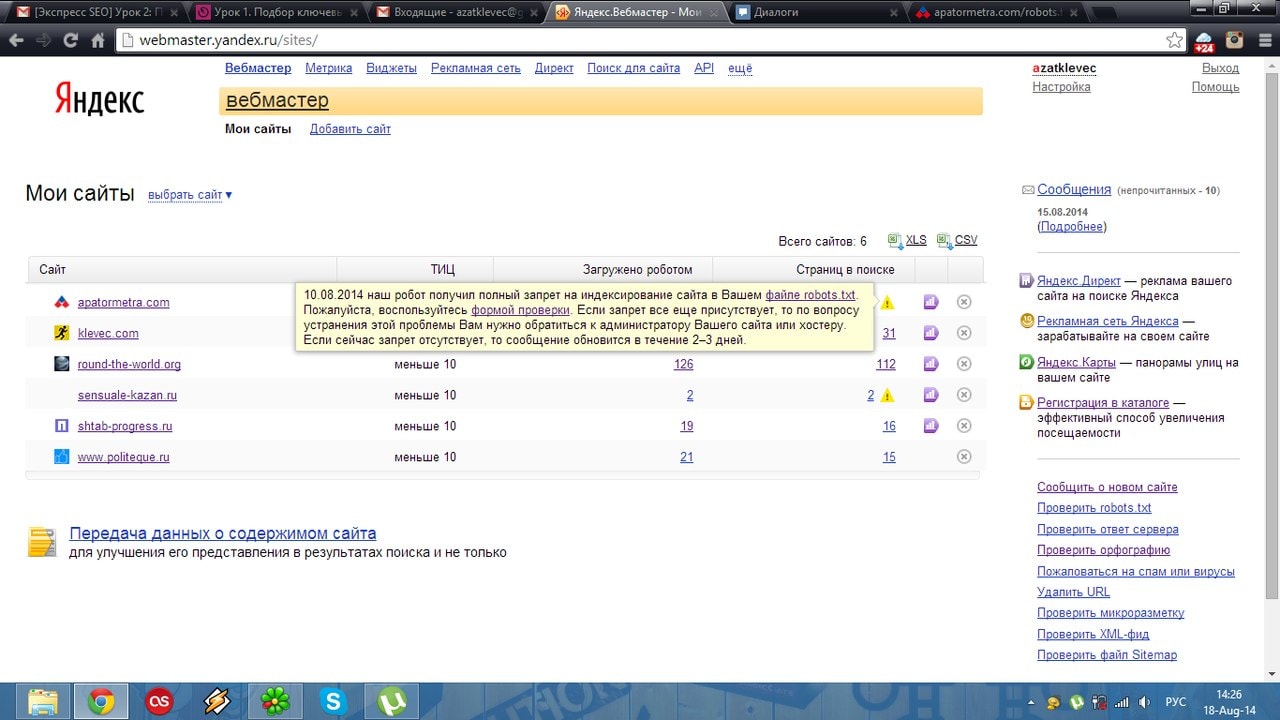Open the weather extension showing +24
Viewport: 1280px width, 720px height.
[x=1204, y=41]
